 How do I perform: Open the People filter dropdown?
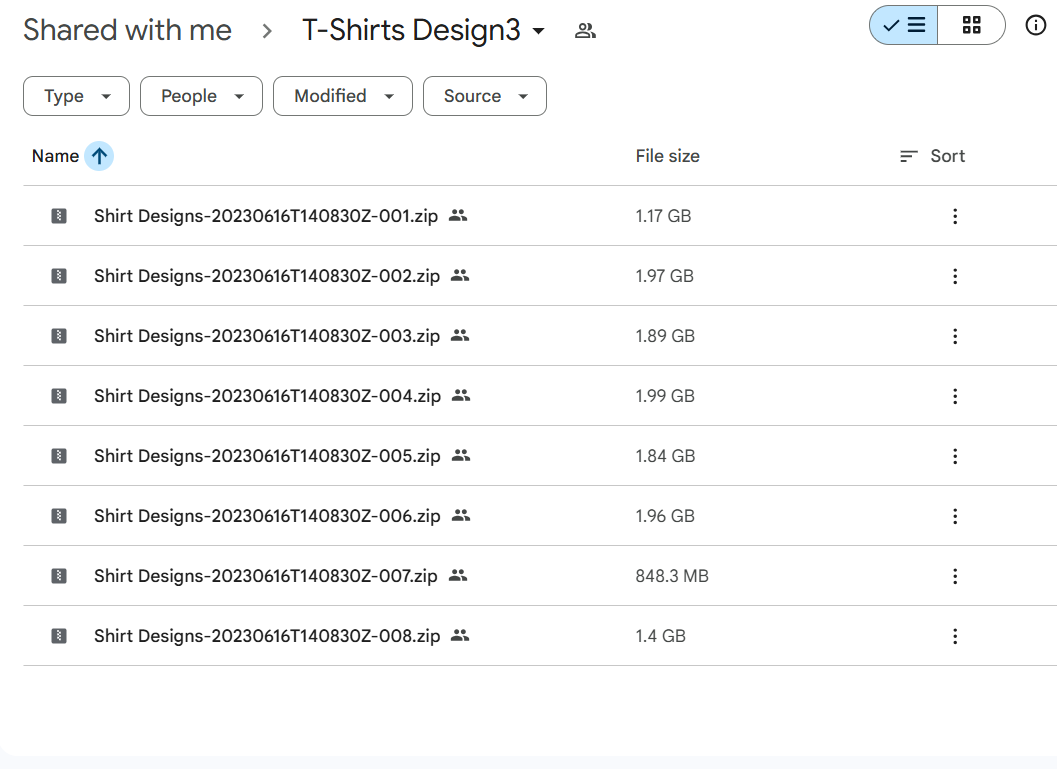tap(201, 96)
